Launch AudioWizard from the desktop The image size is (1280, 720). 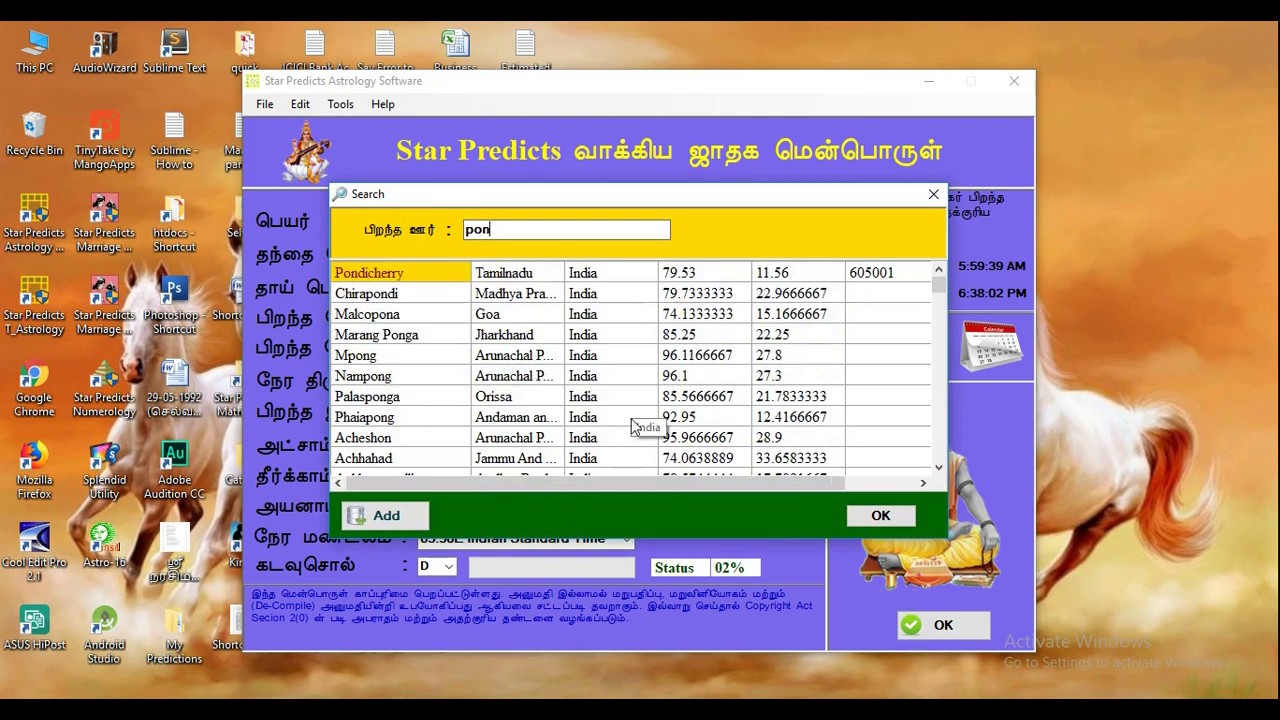(x=104, y=51)
